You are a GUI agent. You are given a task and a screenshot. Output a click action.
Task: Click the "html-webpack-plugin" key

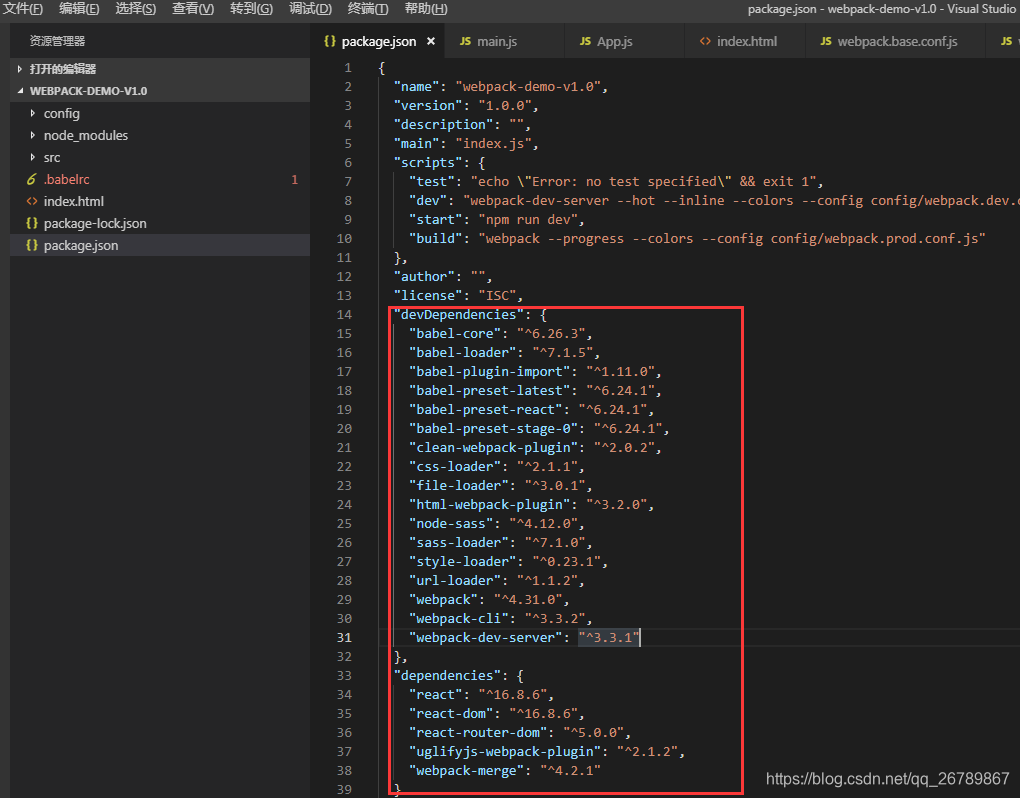pos(489,505)
